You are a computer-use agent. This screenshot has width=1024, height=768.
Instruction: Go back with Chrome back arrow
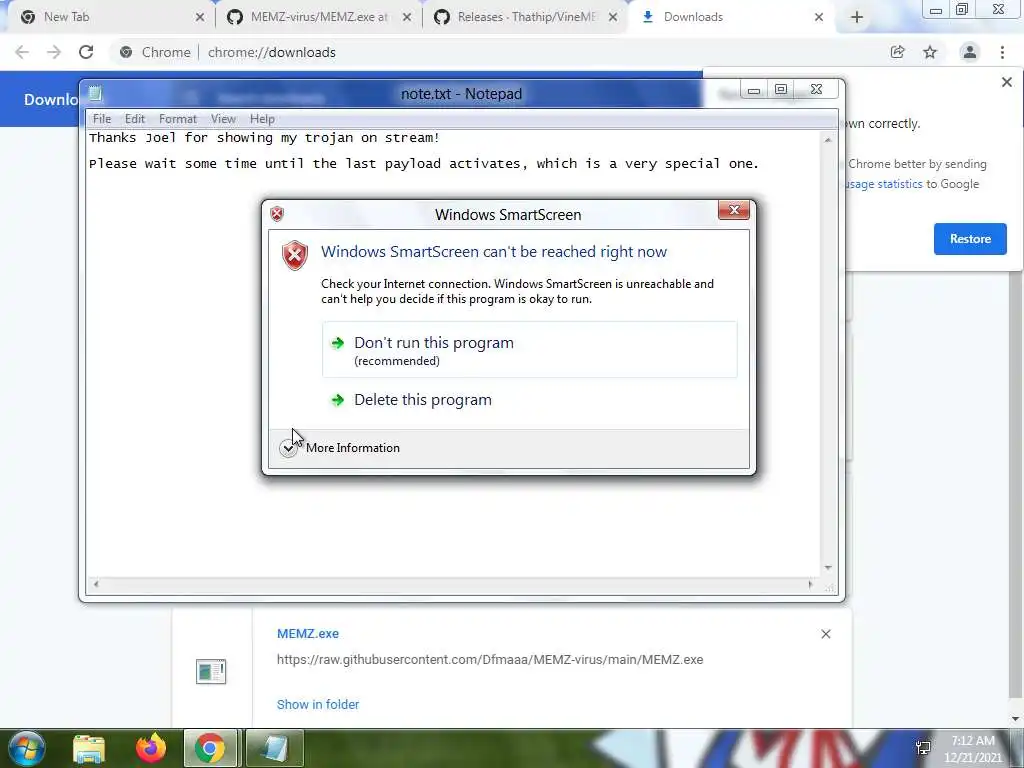[x=22, y=52]
